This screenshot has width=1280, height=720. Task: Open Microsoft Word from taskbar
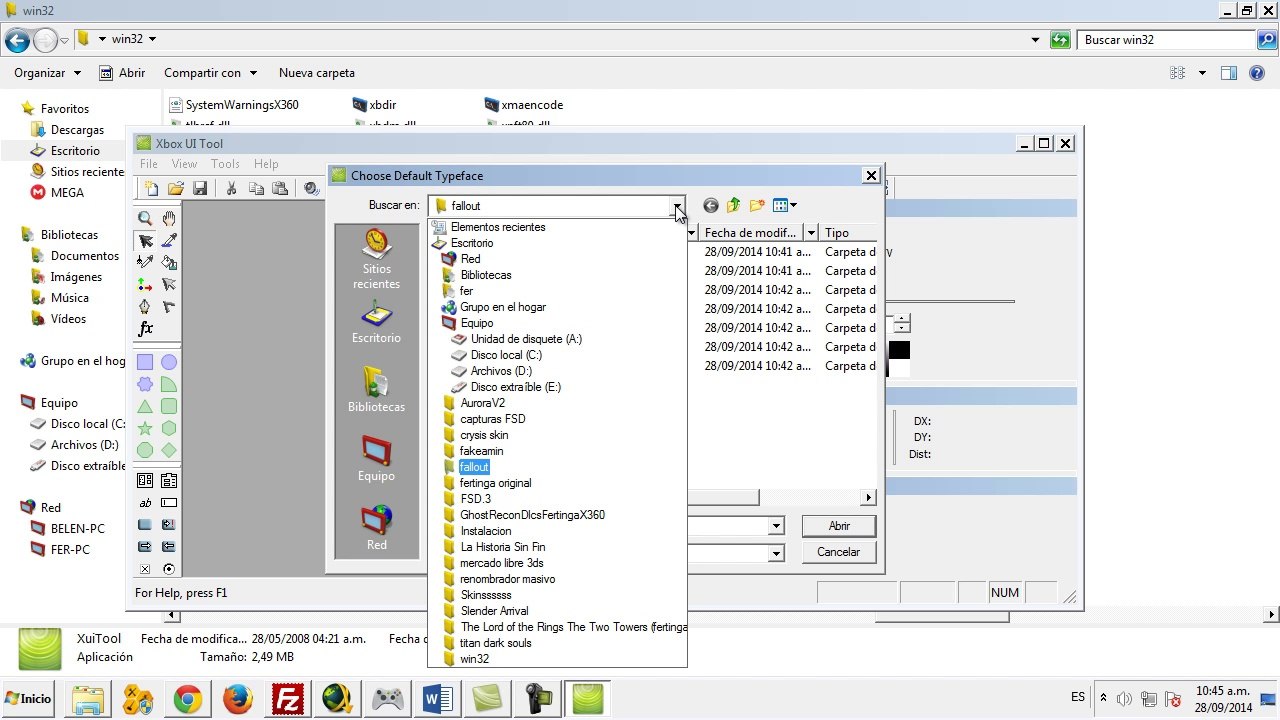[438, 699]
